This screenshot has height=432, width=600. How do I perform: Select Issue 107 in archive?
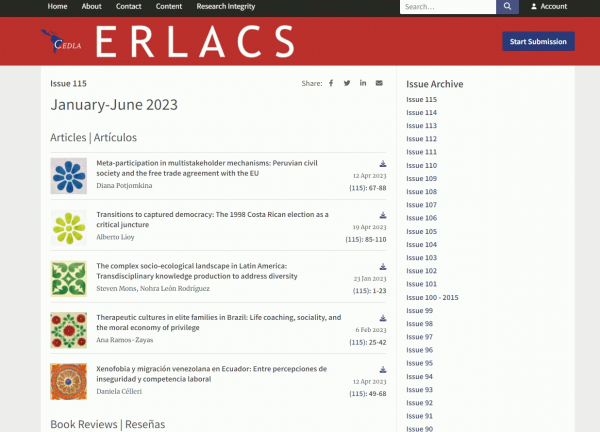[x=421, y=205]
